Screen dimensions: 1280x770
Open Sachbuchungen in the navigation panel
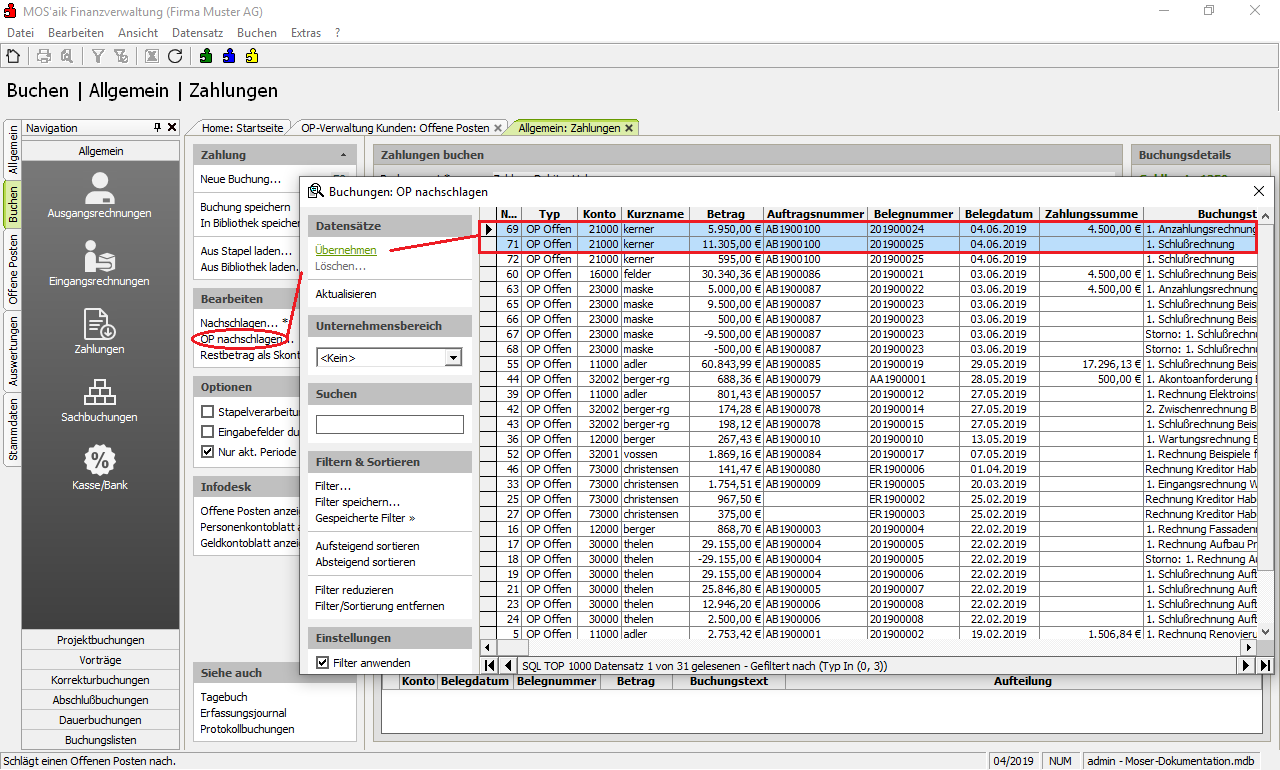pos(99,399)
